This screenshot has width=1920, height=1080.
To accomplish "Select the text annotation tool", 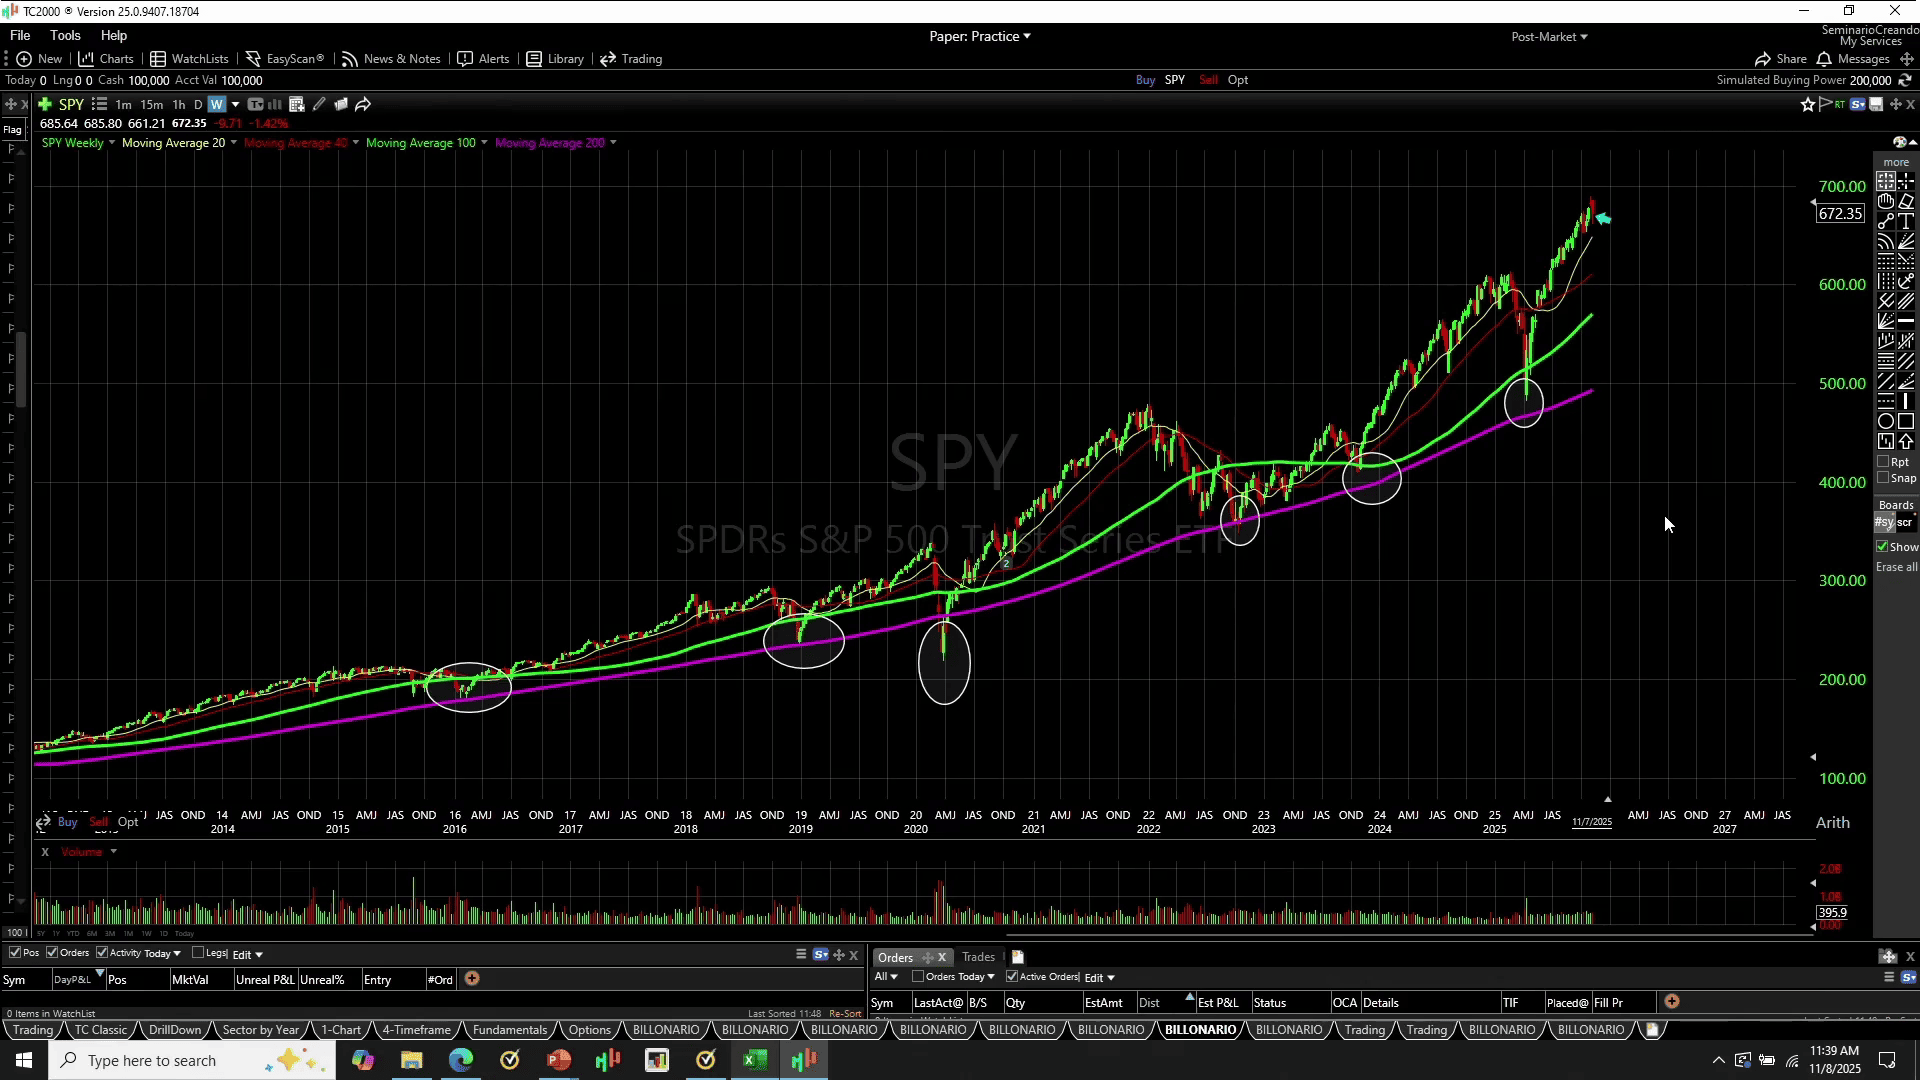I will click(1906, 221).
